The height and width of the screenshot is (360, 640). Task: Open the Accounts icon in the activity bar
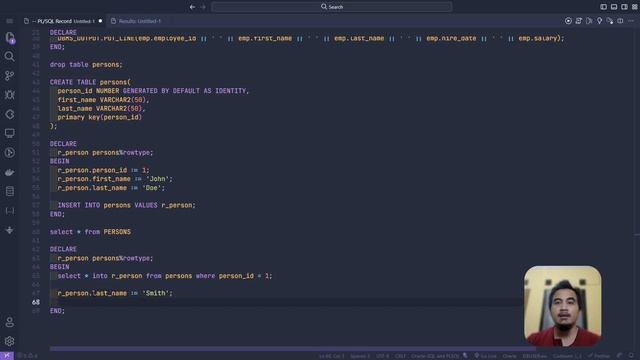tap(9, 322)
